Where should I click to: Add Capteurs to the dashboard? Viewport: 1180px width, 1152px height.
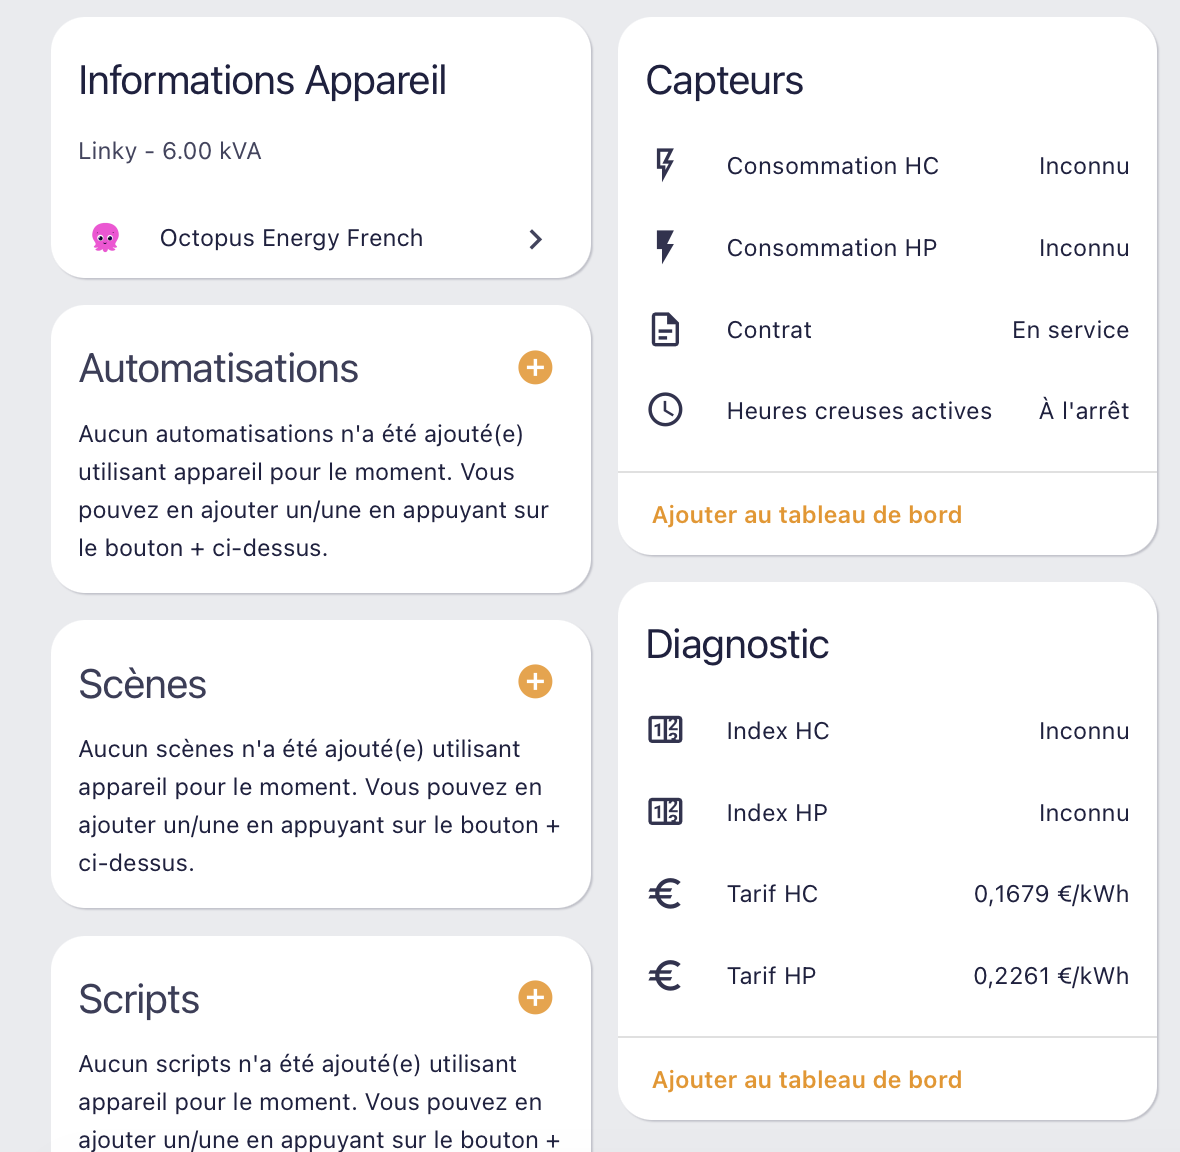click(806, 515)
